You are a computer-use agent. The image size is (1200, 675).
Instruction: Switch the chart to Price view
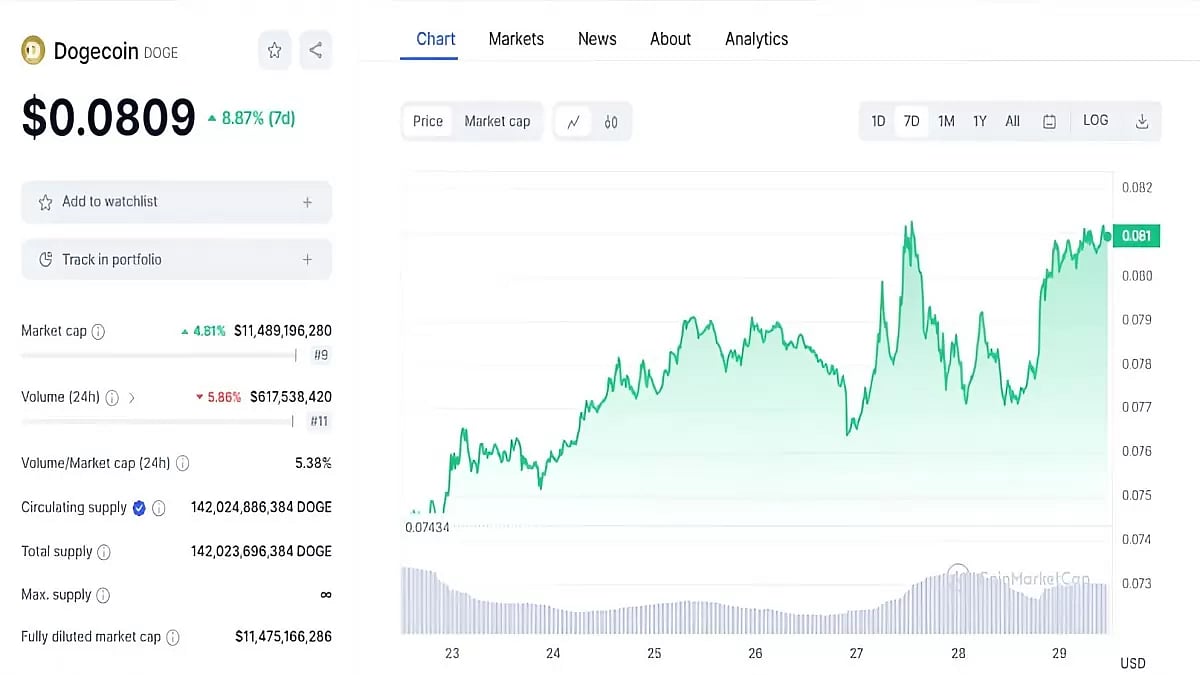[x=427, y=120]
